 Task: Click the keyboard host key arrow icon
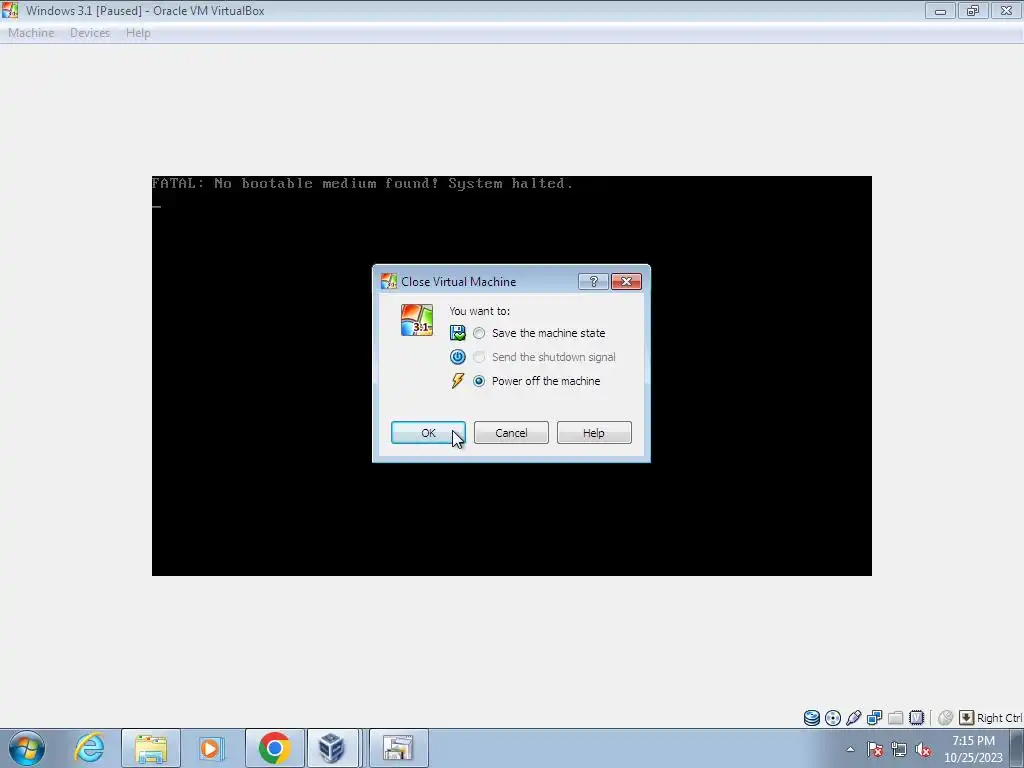tap(966, 718)
